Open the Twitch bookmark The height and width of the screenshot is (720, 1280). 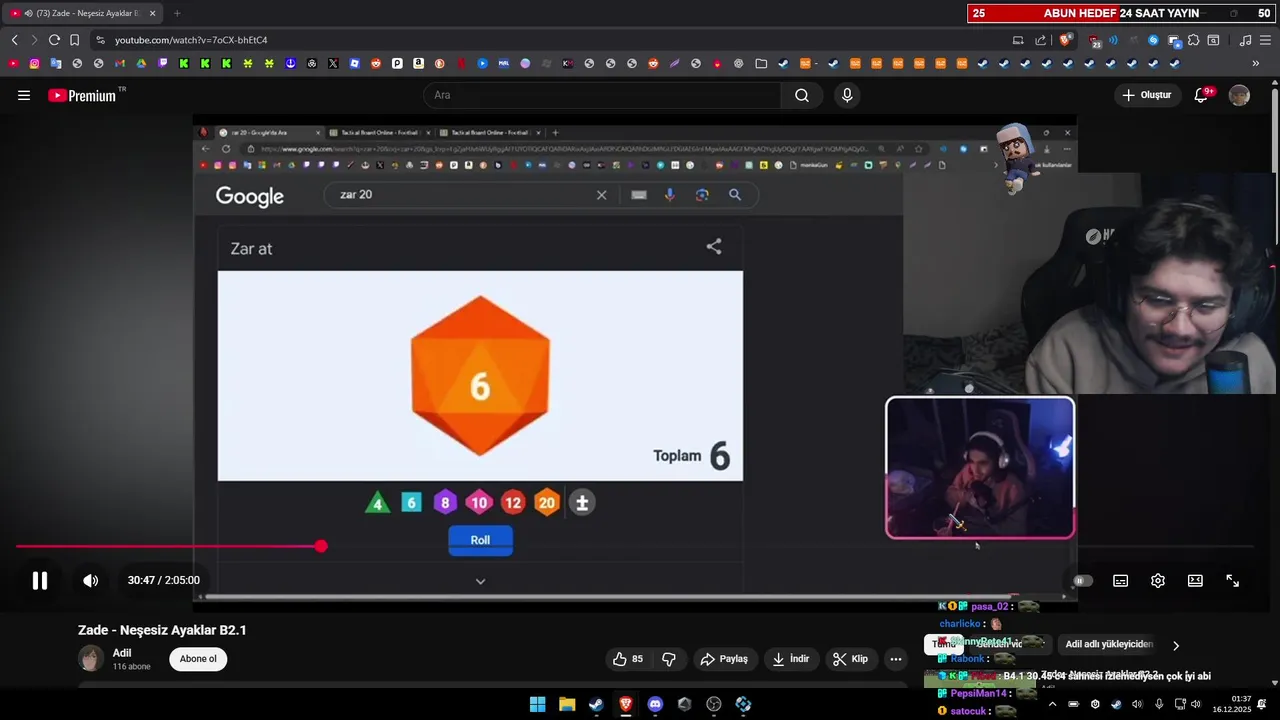point(163,63)
